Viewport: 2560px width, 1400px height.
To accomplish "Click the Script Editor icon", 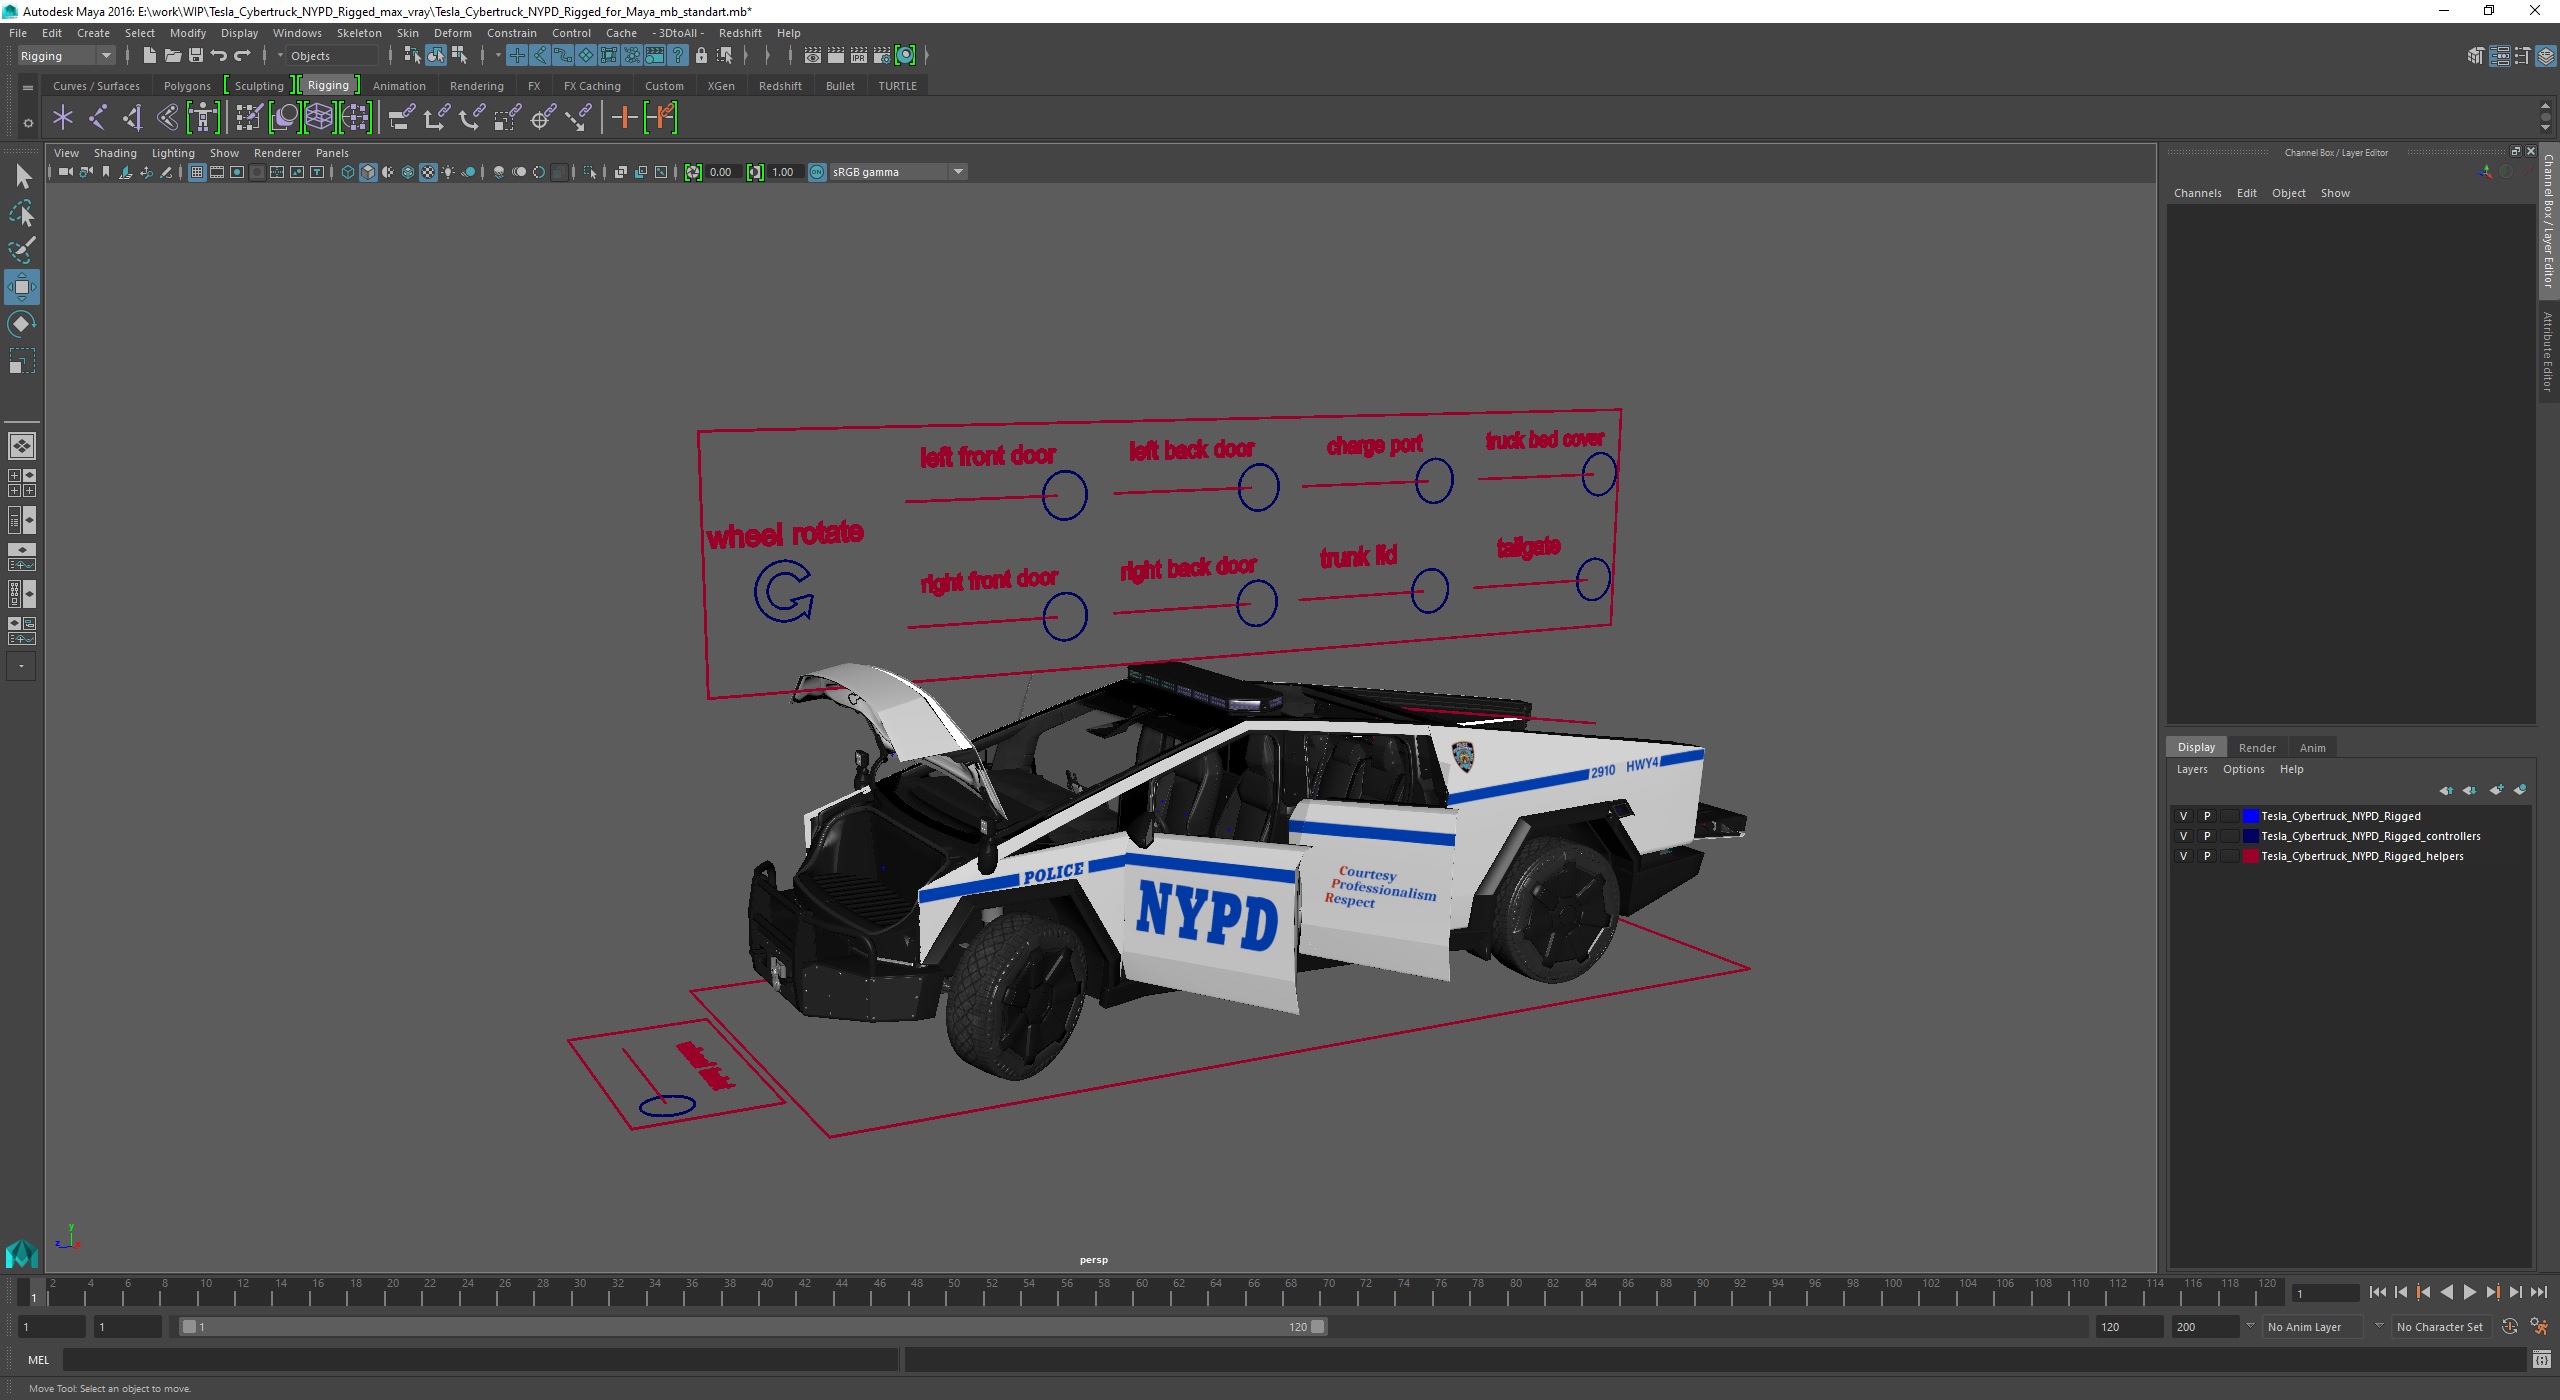I will click(2541, 1359).
